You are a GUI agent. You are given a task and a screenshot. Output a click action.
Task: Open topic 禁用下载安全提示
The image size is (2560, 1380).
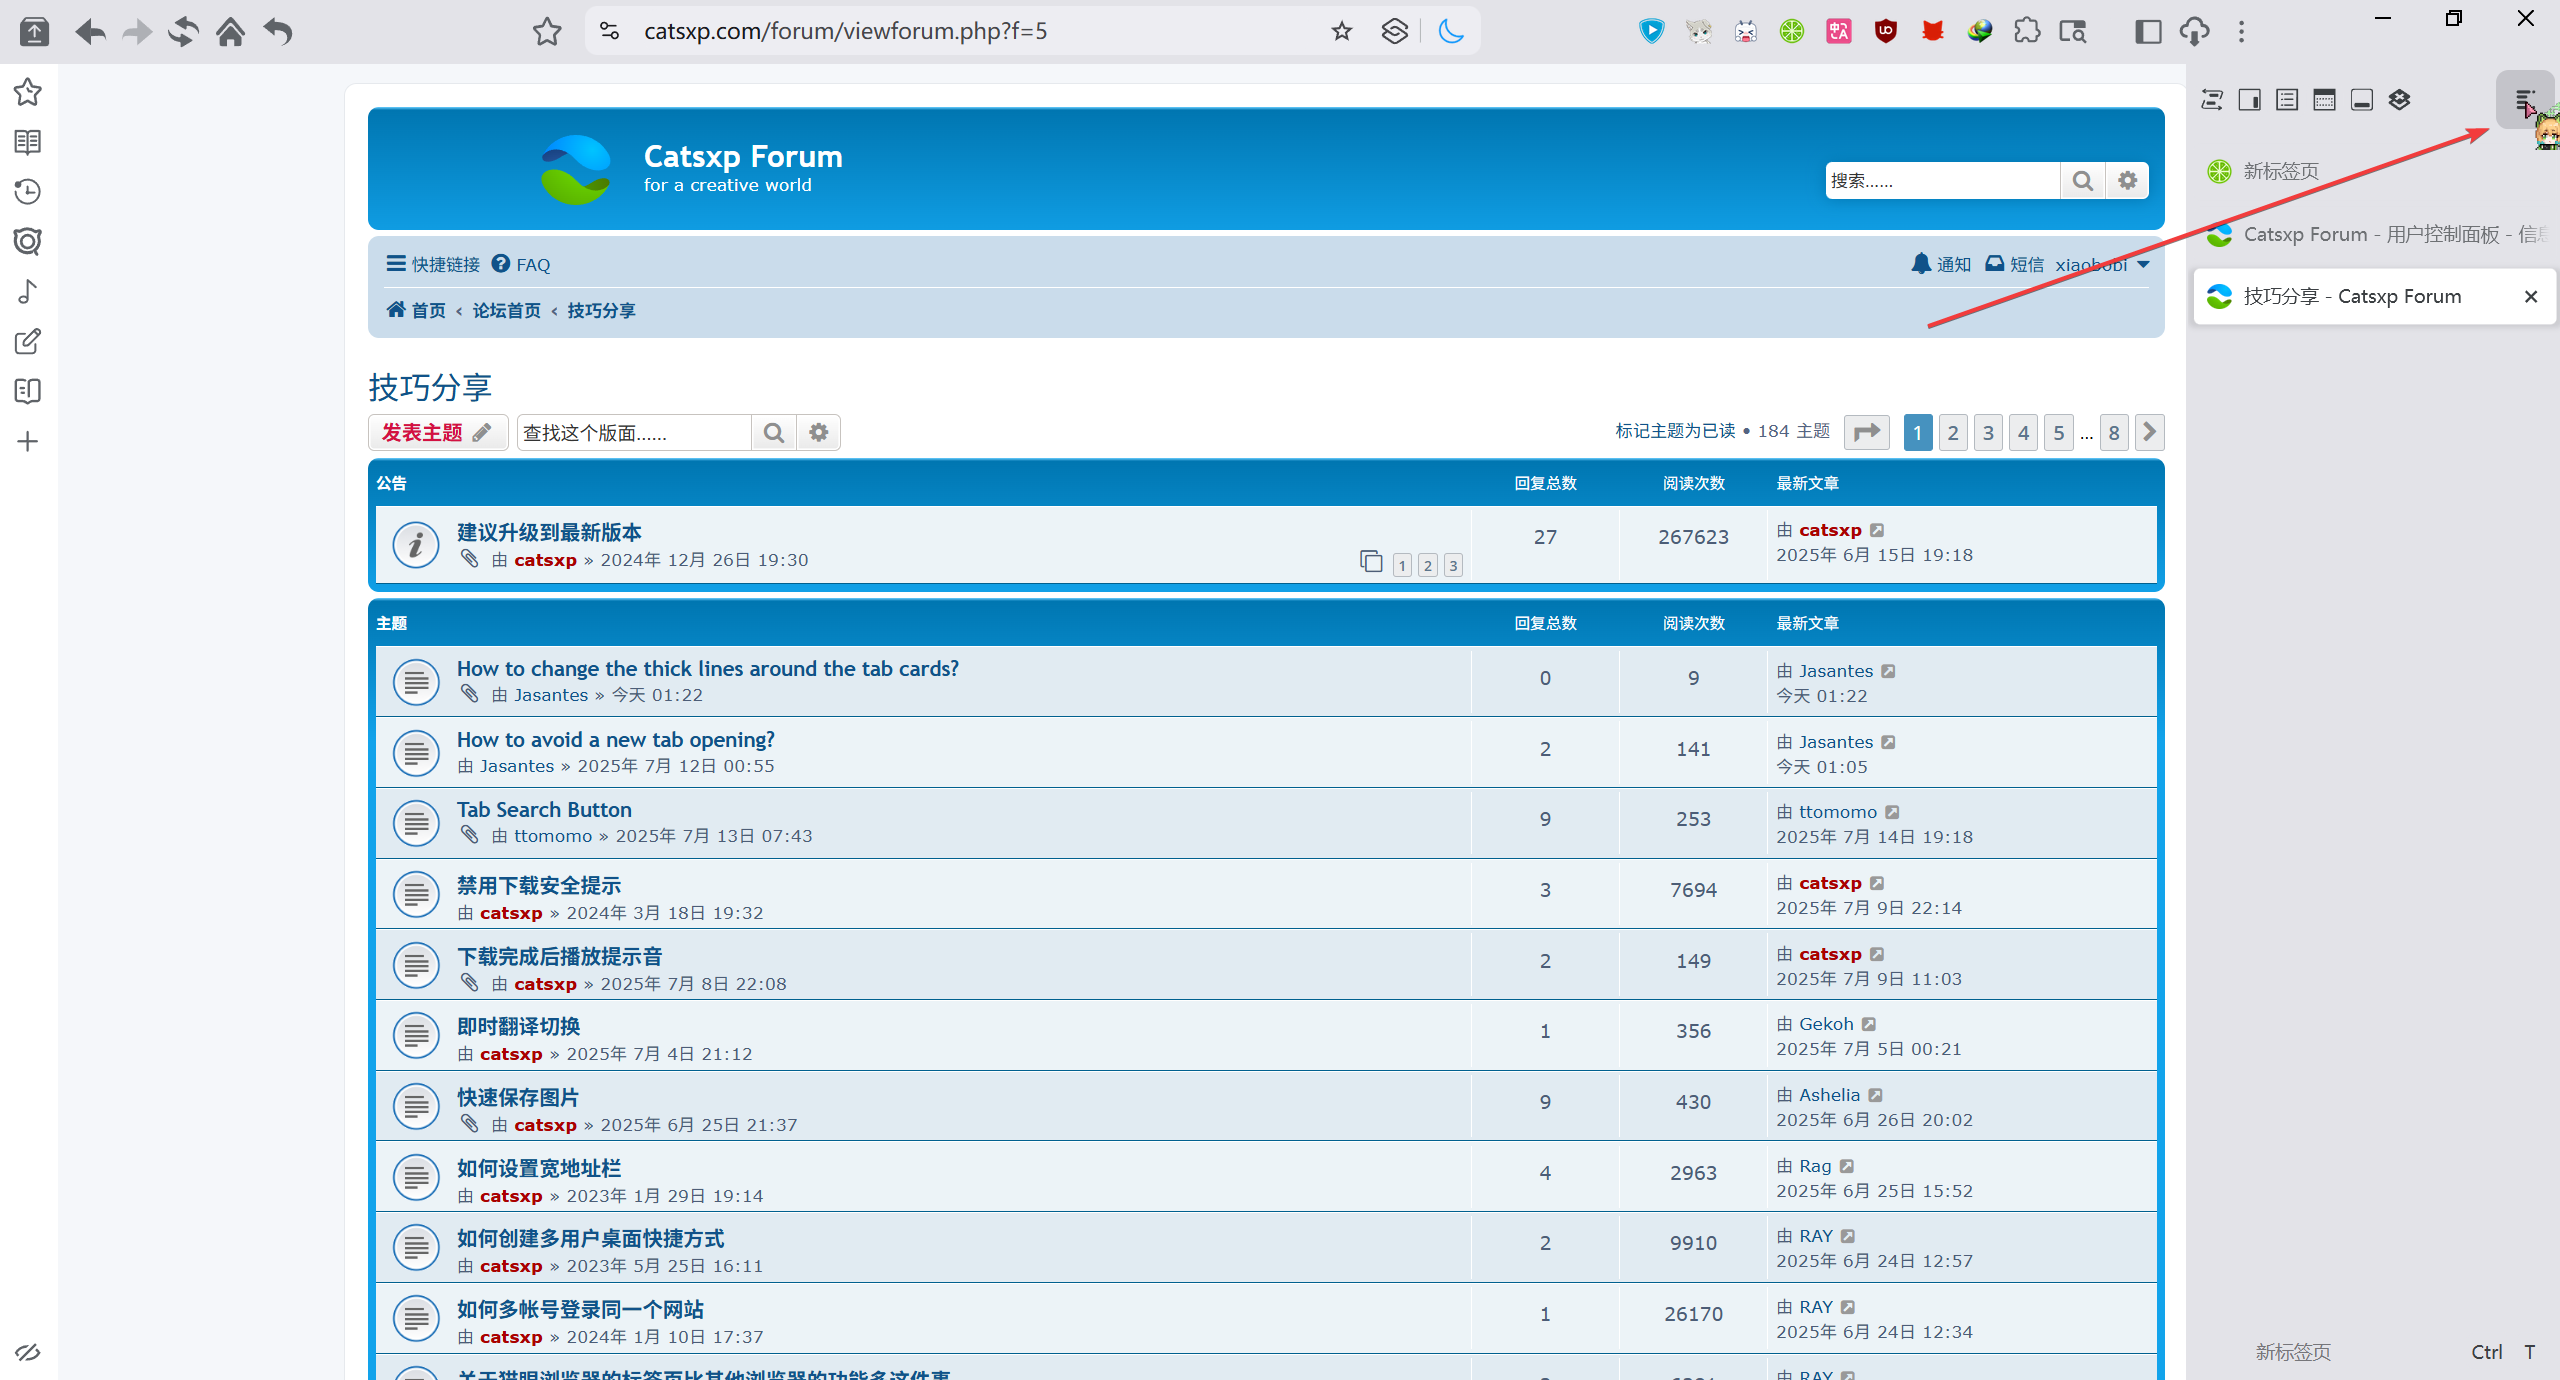click(x=539, y=885)
